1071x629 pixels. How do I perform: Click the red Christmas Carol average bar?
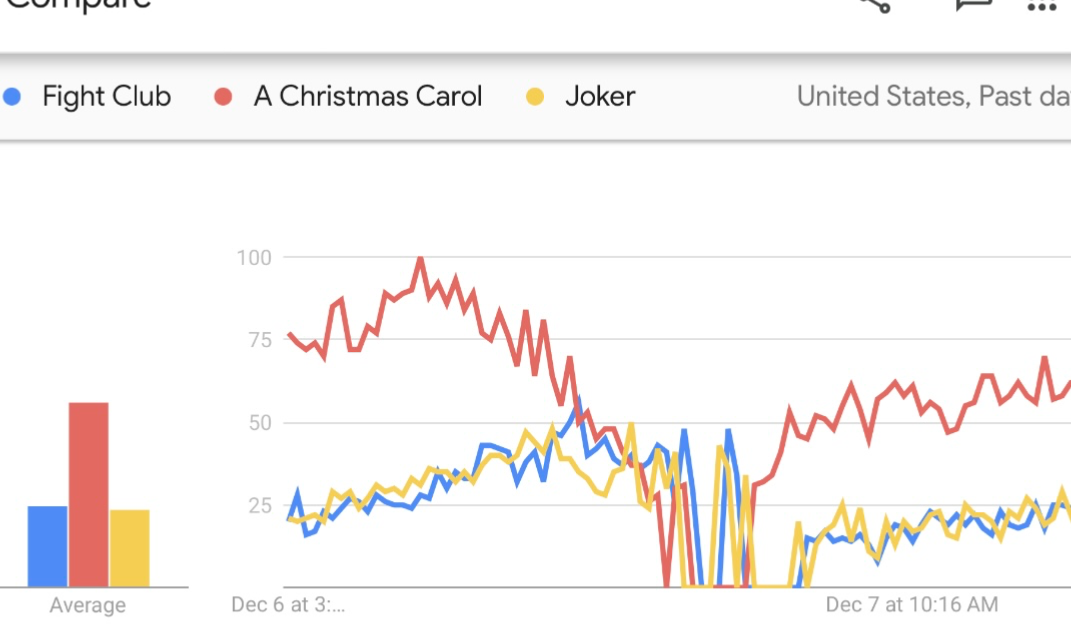click(x=88, y=494)
